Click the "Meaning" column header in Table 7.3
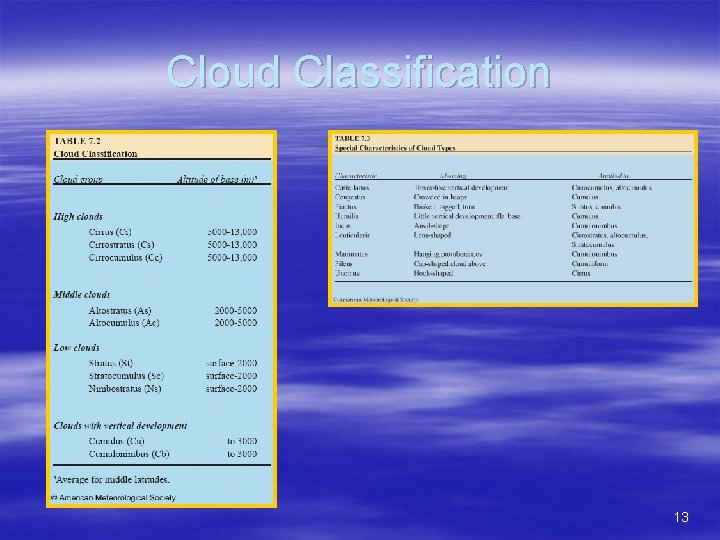Viewport: 720px width, 540px height. [453, 175]
